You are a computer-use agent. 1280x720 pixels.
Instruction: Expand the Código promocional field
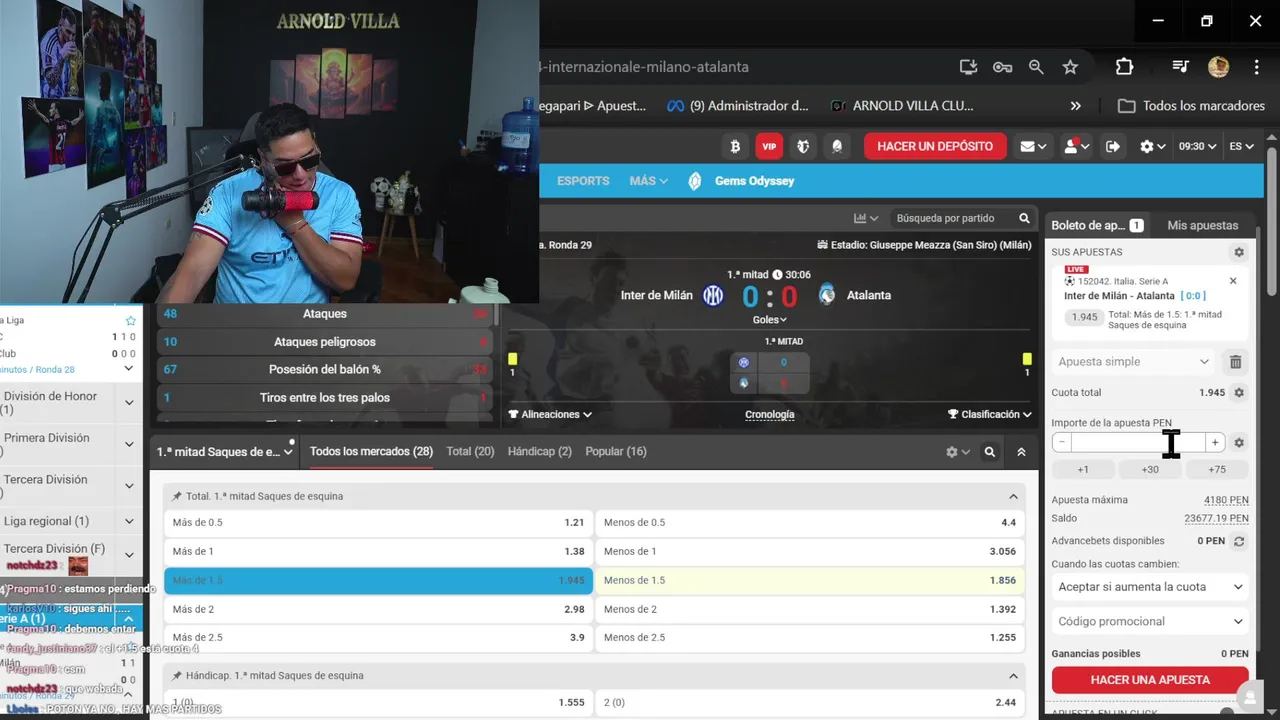(1150, 621)
